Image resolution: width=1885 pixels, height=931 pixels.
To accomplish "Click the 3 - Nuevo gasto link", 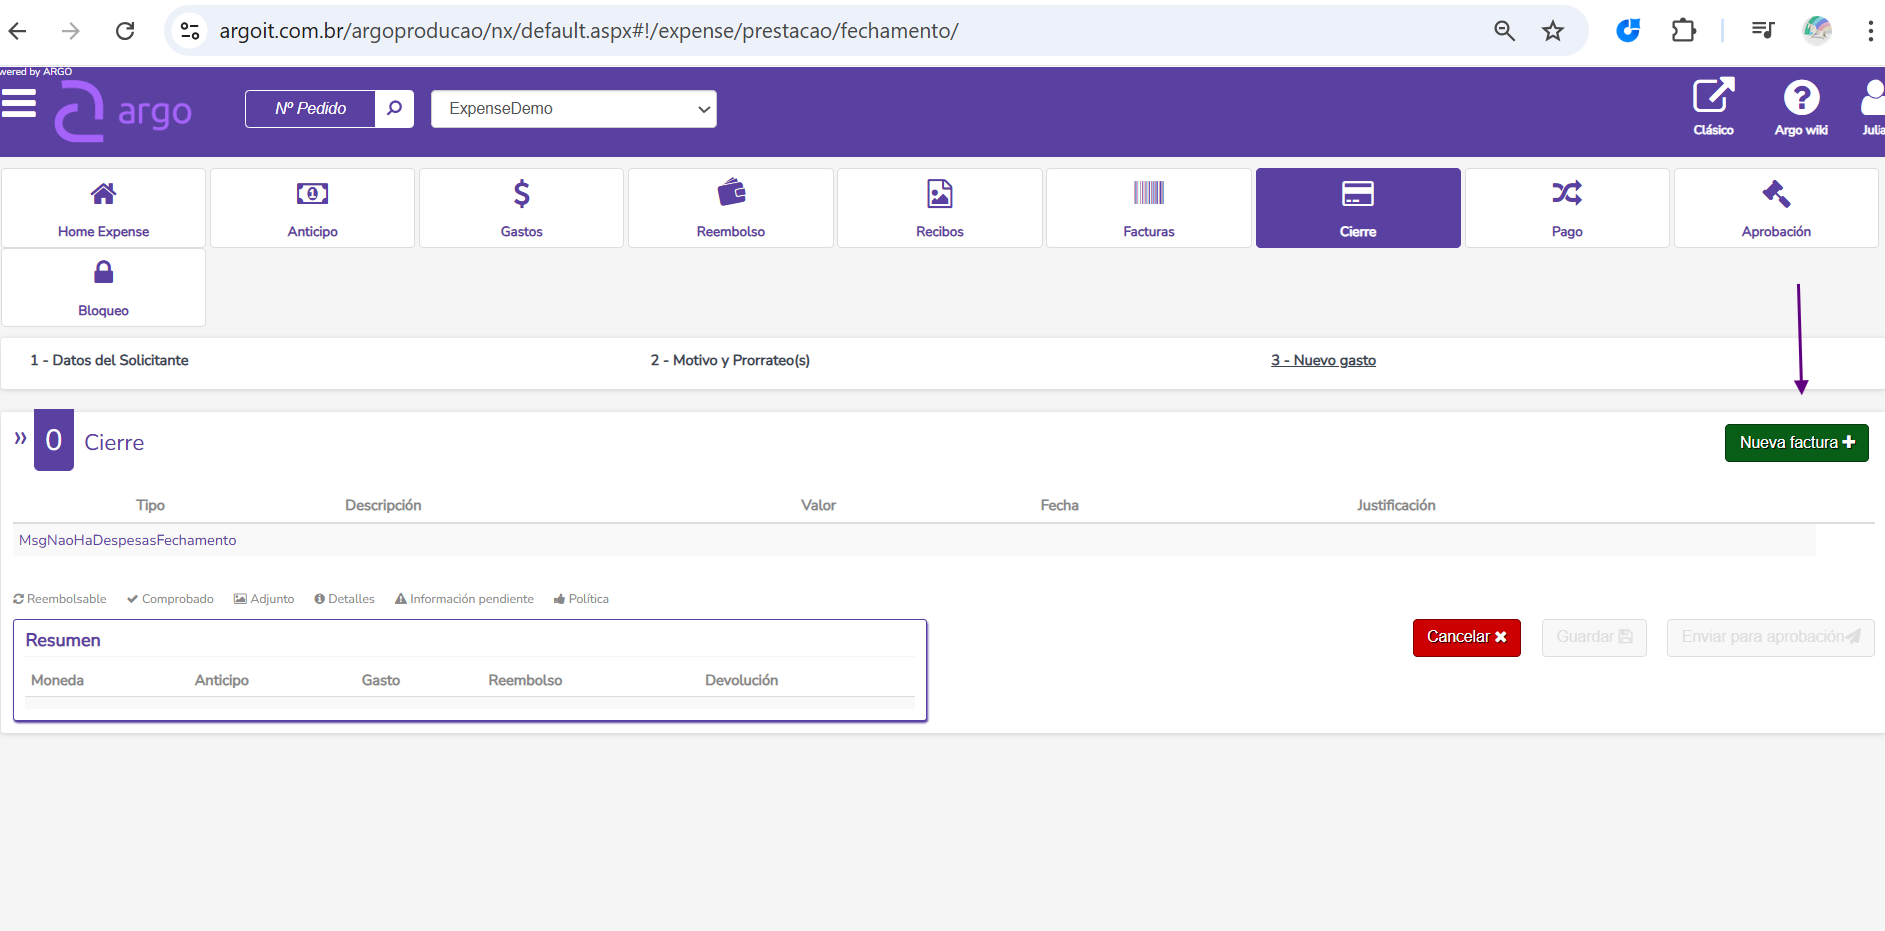I will 1322,360.
